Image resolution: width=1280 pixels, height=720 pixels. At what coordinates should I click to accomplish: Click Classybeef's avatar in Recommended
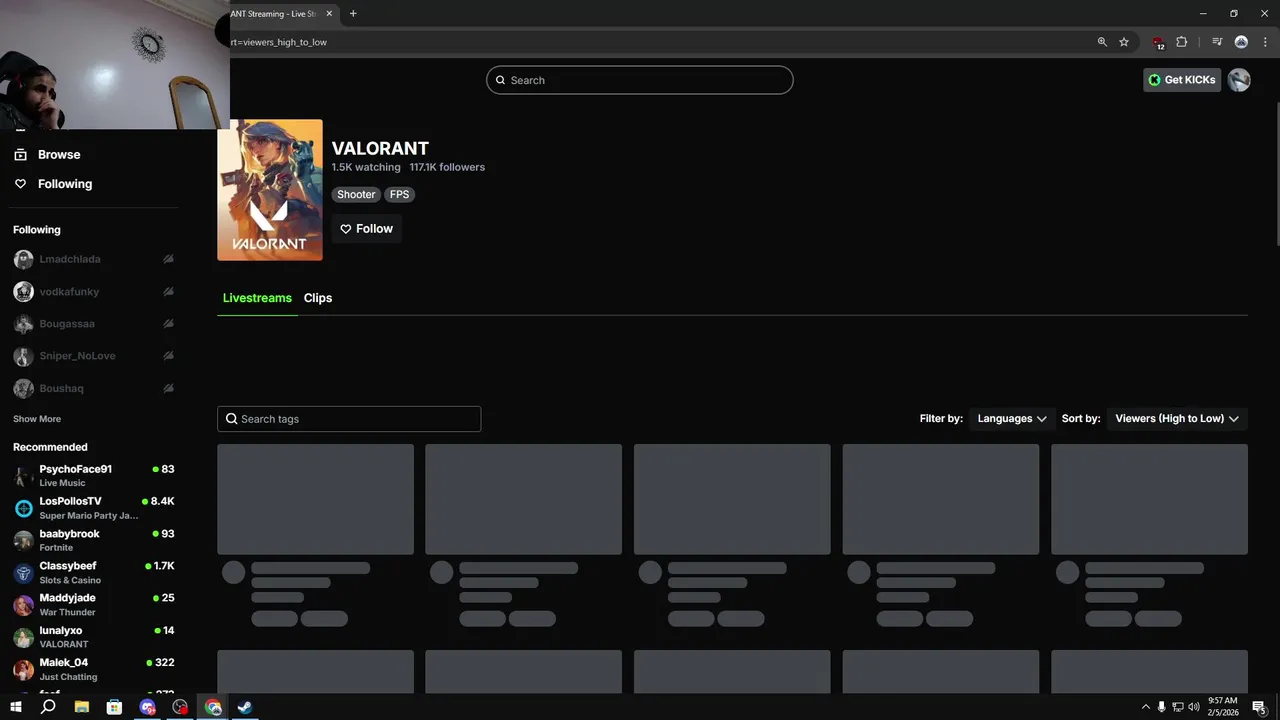(23, 573)
